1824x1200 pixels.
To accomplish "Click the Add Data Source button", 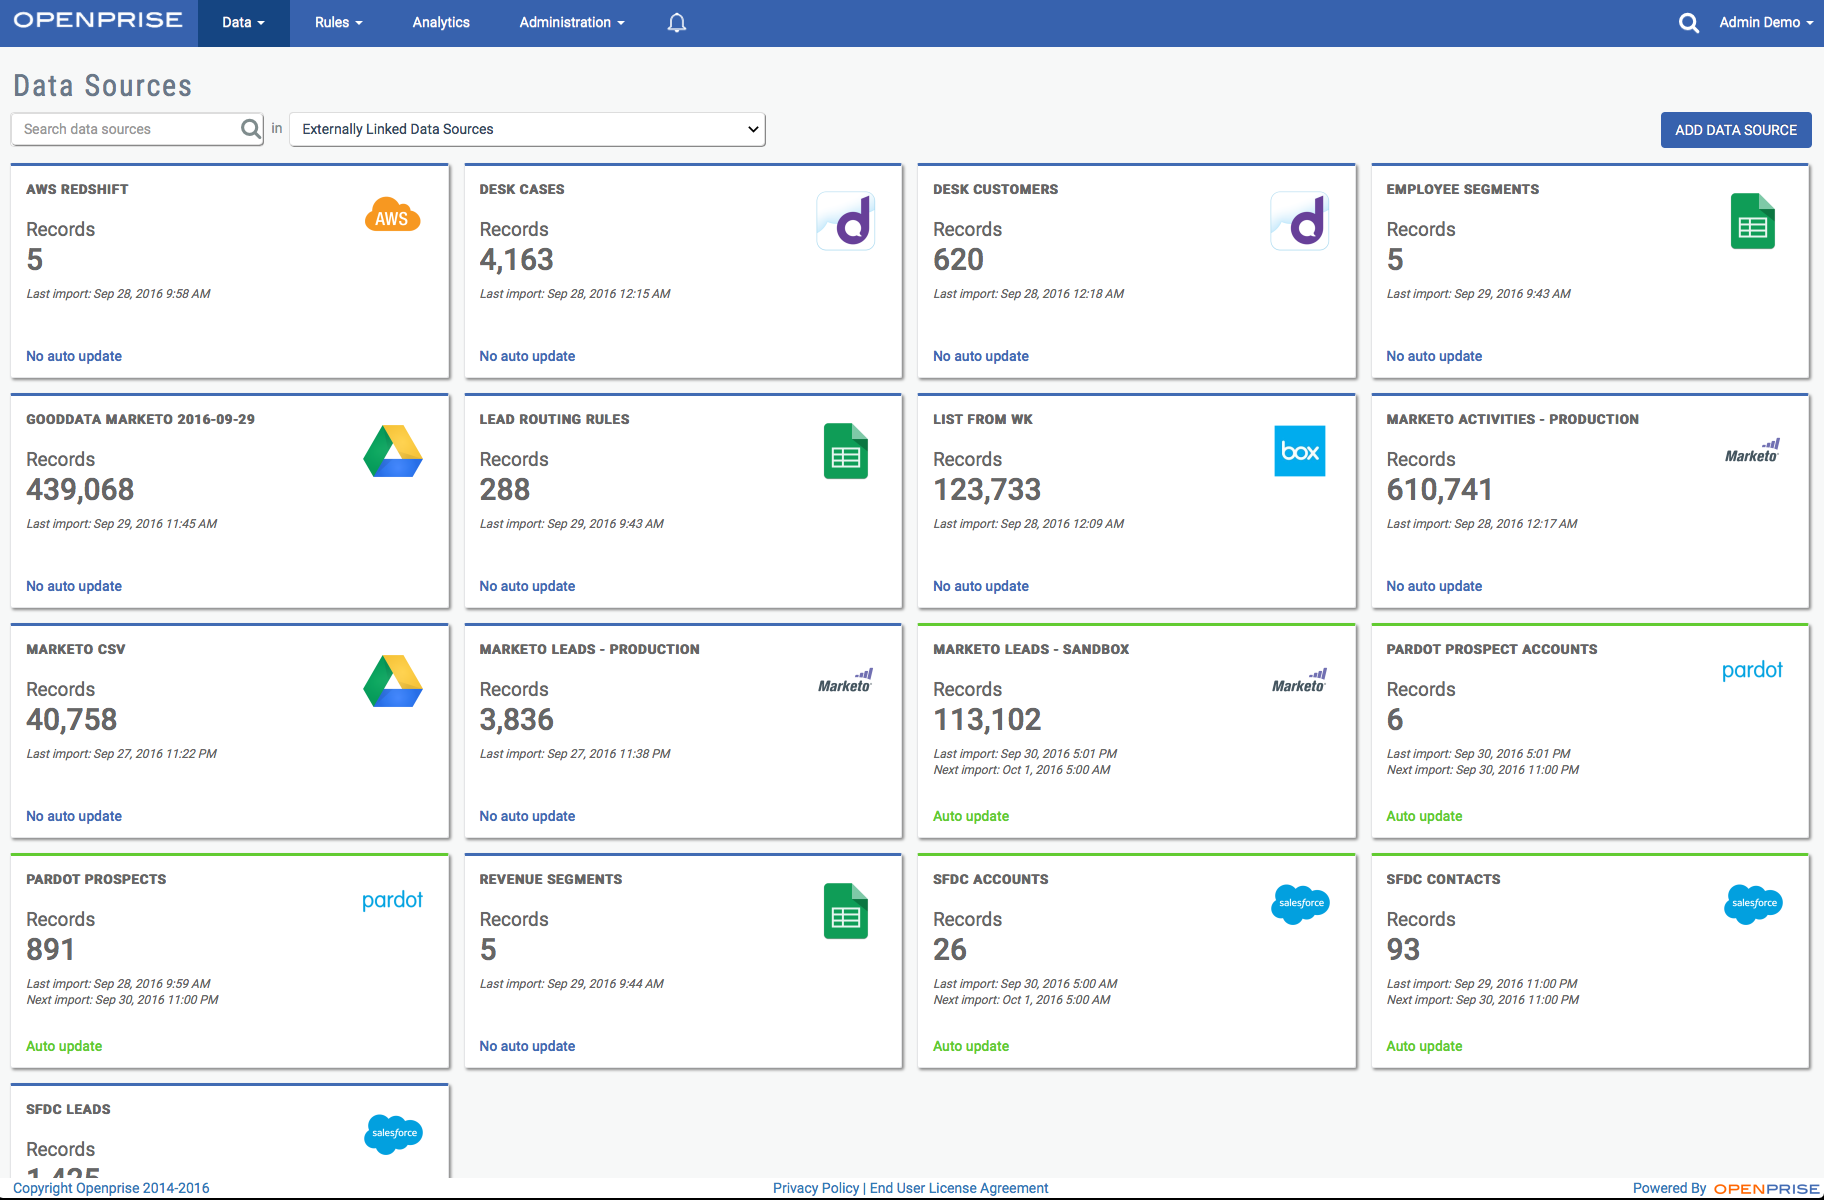I will [x=1736, y=130].
